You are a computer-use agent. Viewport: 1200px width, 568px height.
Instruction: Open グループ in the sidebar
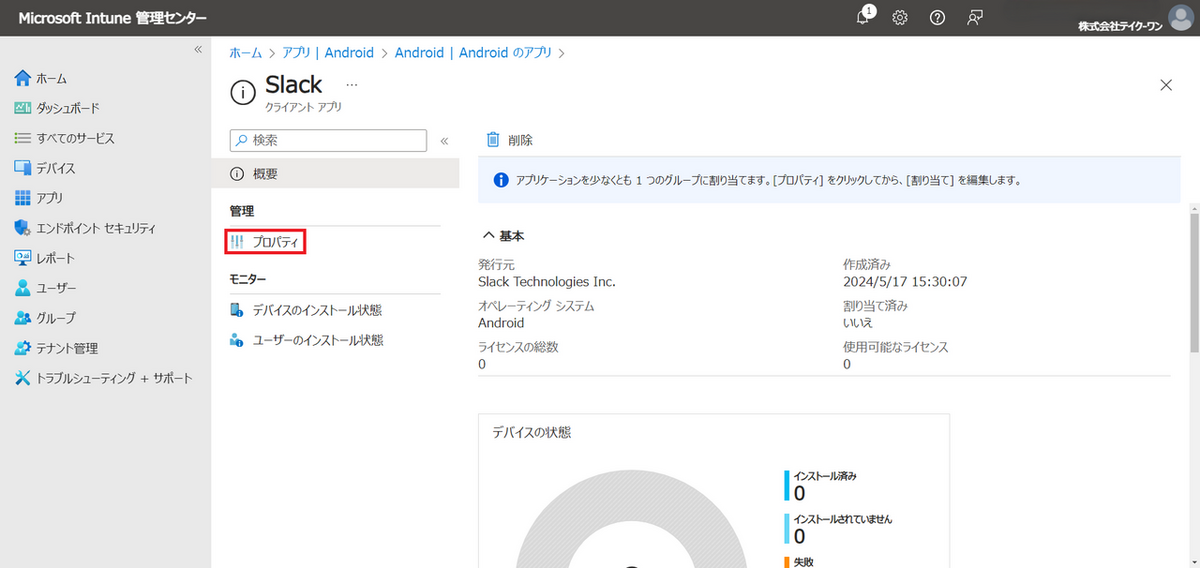[46, 318]
